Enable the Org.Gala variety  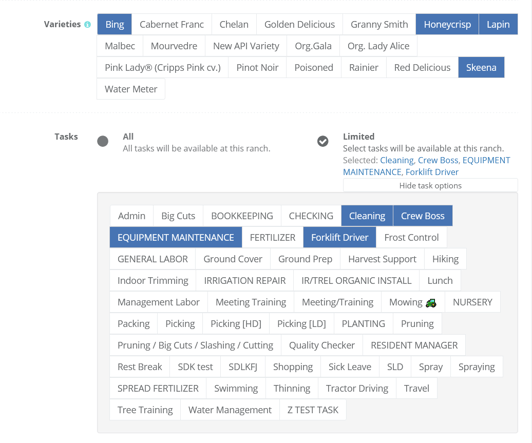coord(313,46)
